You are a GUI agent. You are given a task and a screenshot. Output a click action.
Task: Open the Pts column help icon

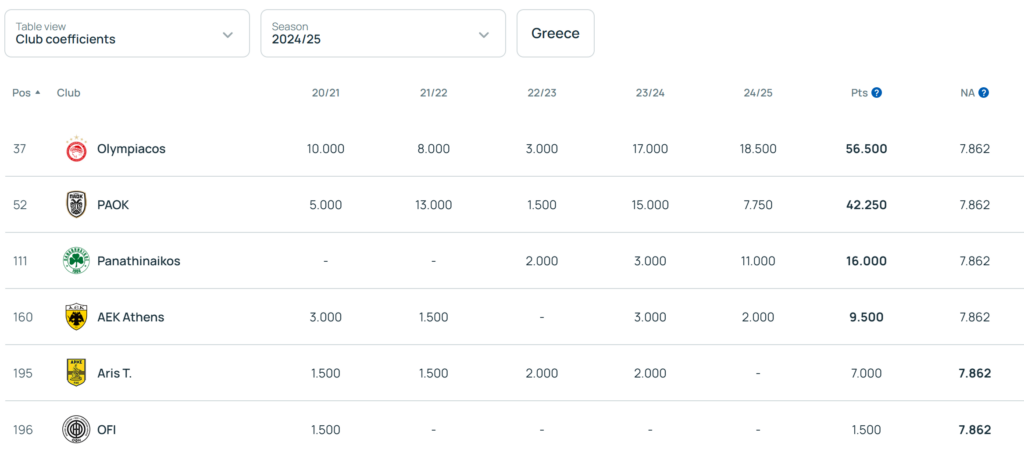(x=877, y=93)
